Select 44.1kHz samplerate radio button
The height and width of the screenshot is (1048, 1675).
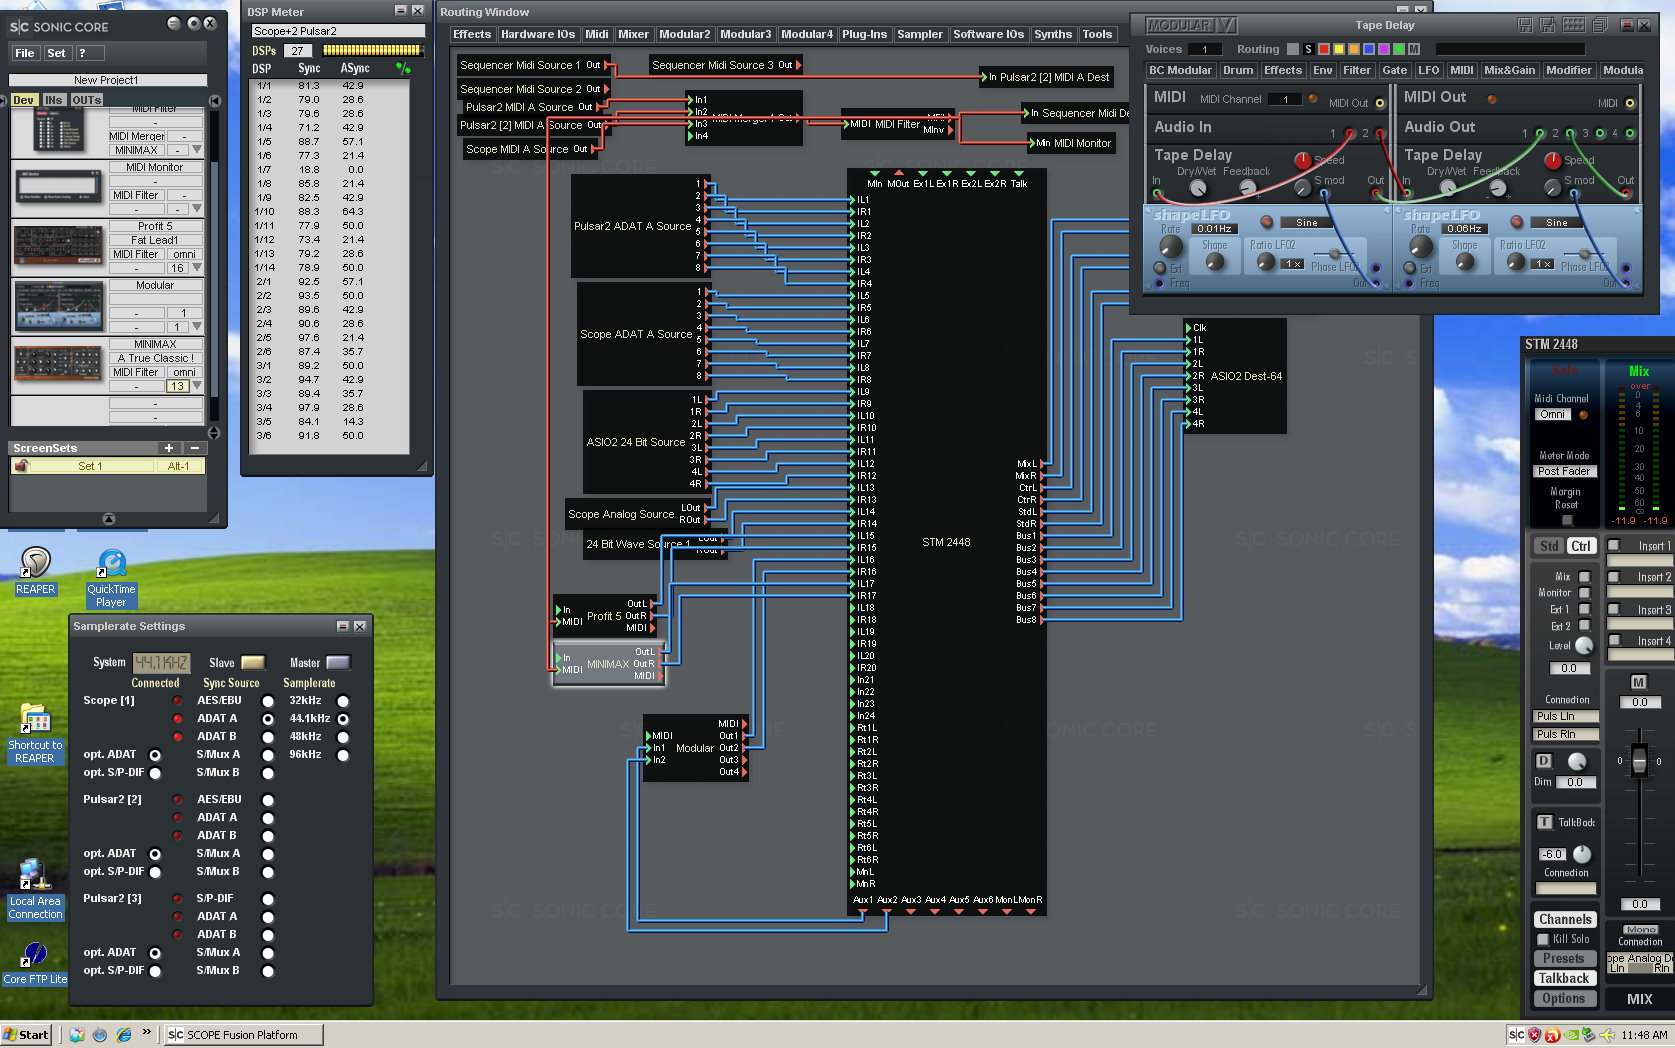point(343,719)
